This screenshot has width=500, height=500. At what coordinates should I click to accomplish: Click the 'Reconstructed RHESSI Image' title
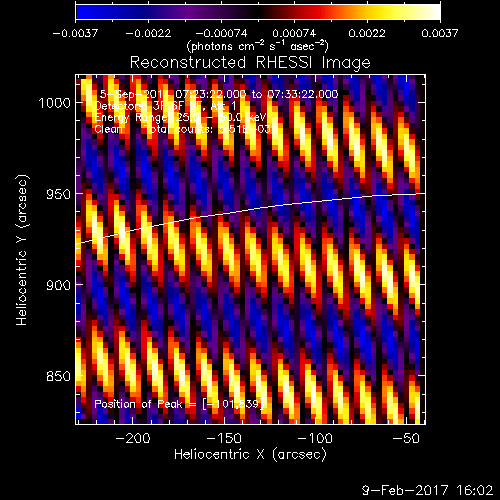pyautogui.click(x=250, y=62)
